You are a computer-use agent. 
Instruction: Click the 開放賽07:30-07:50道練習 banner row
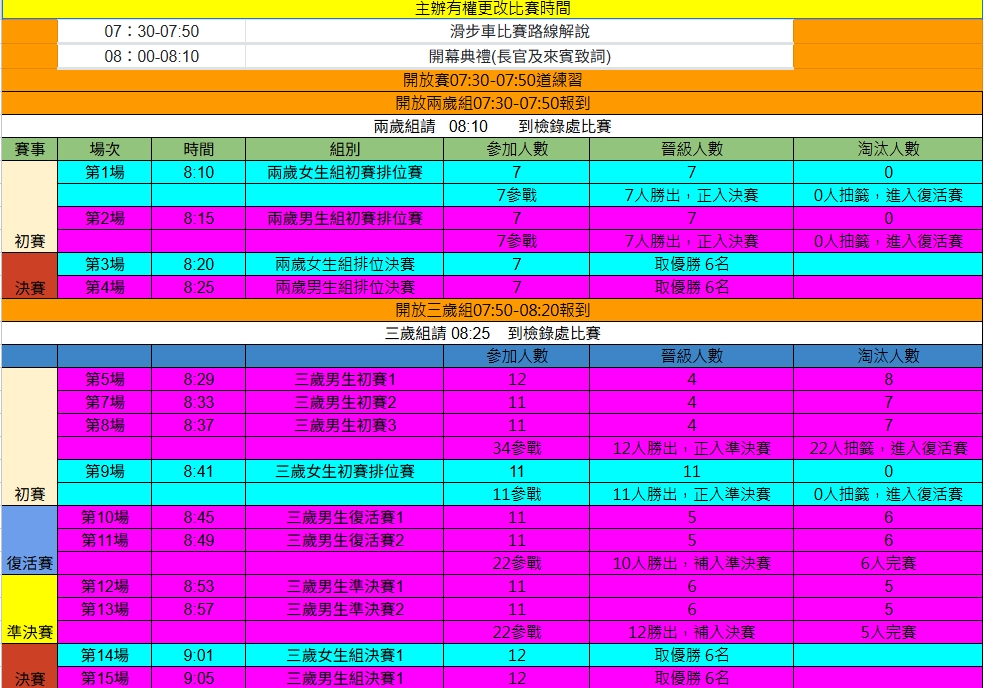coord(492,80)
